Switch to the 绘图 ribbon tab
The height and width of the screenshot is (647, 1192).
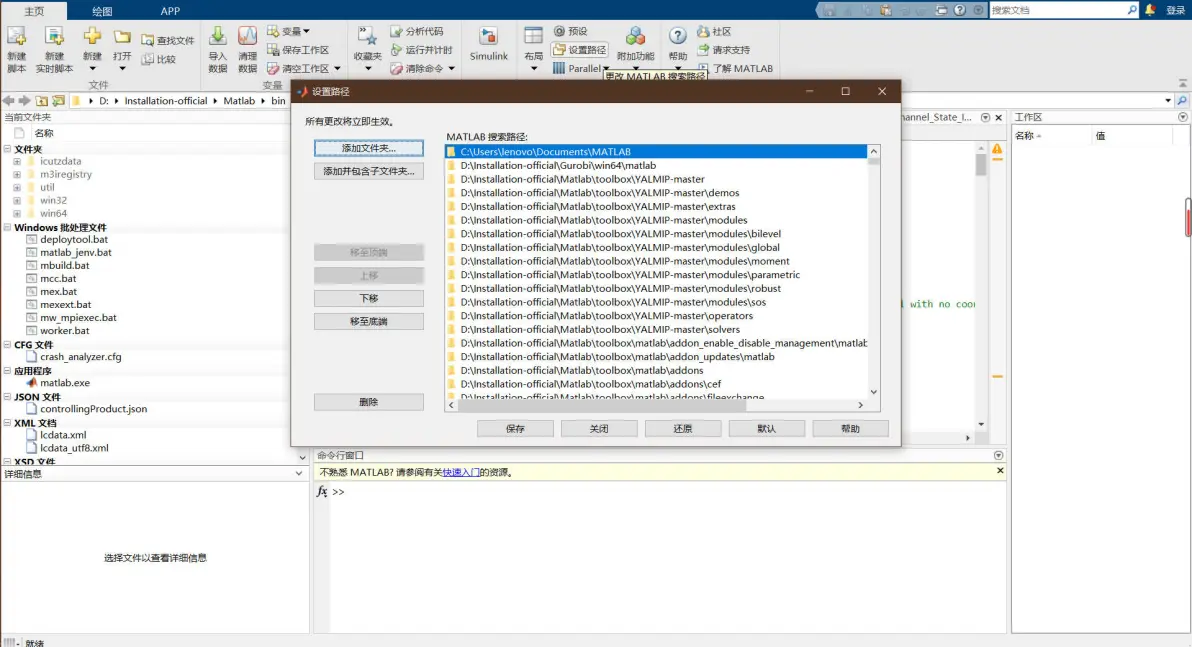[102, 11]
